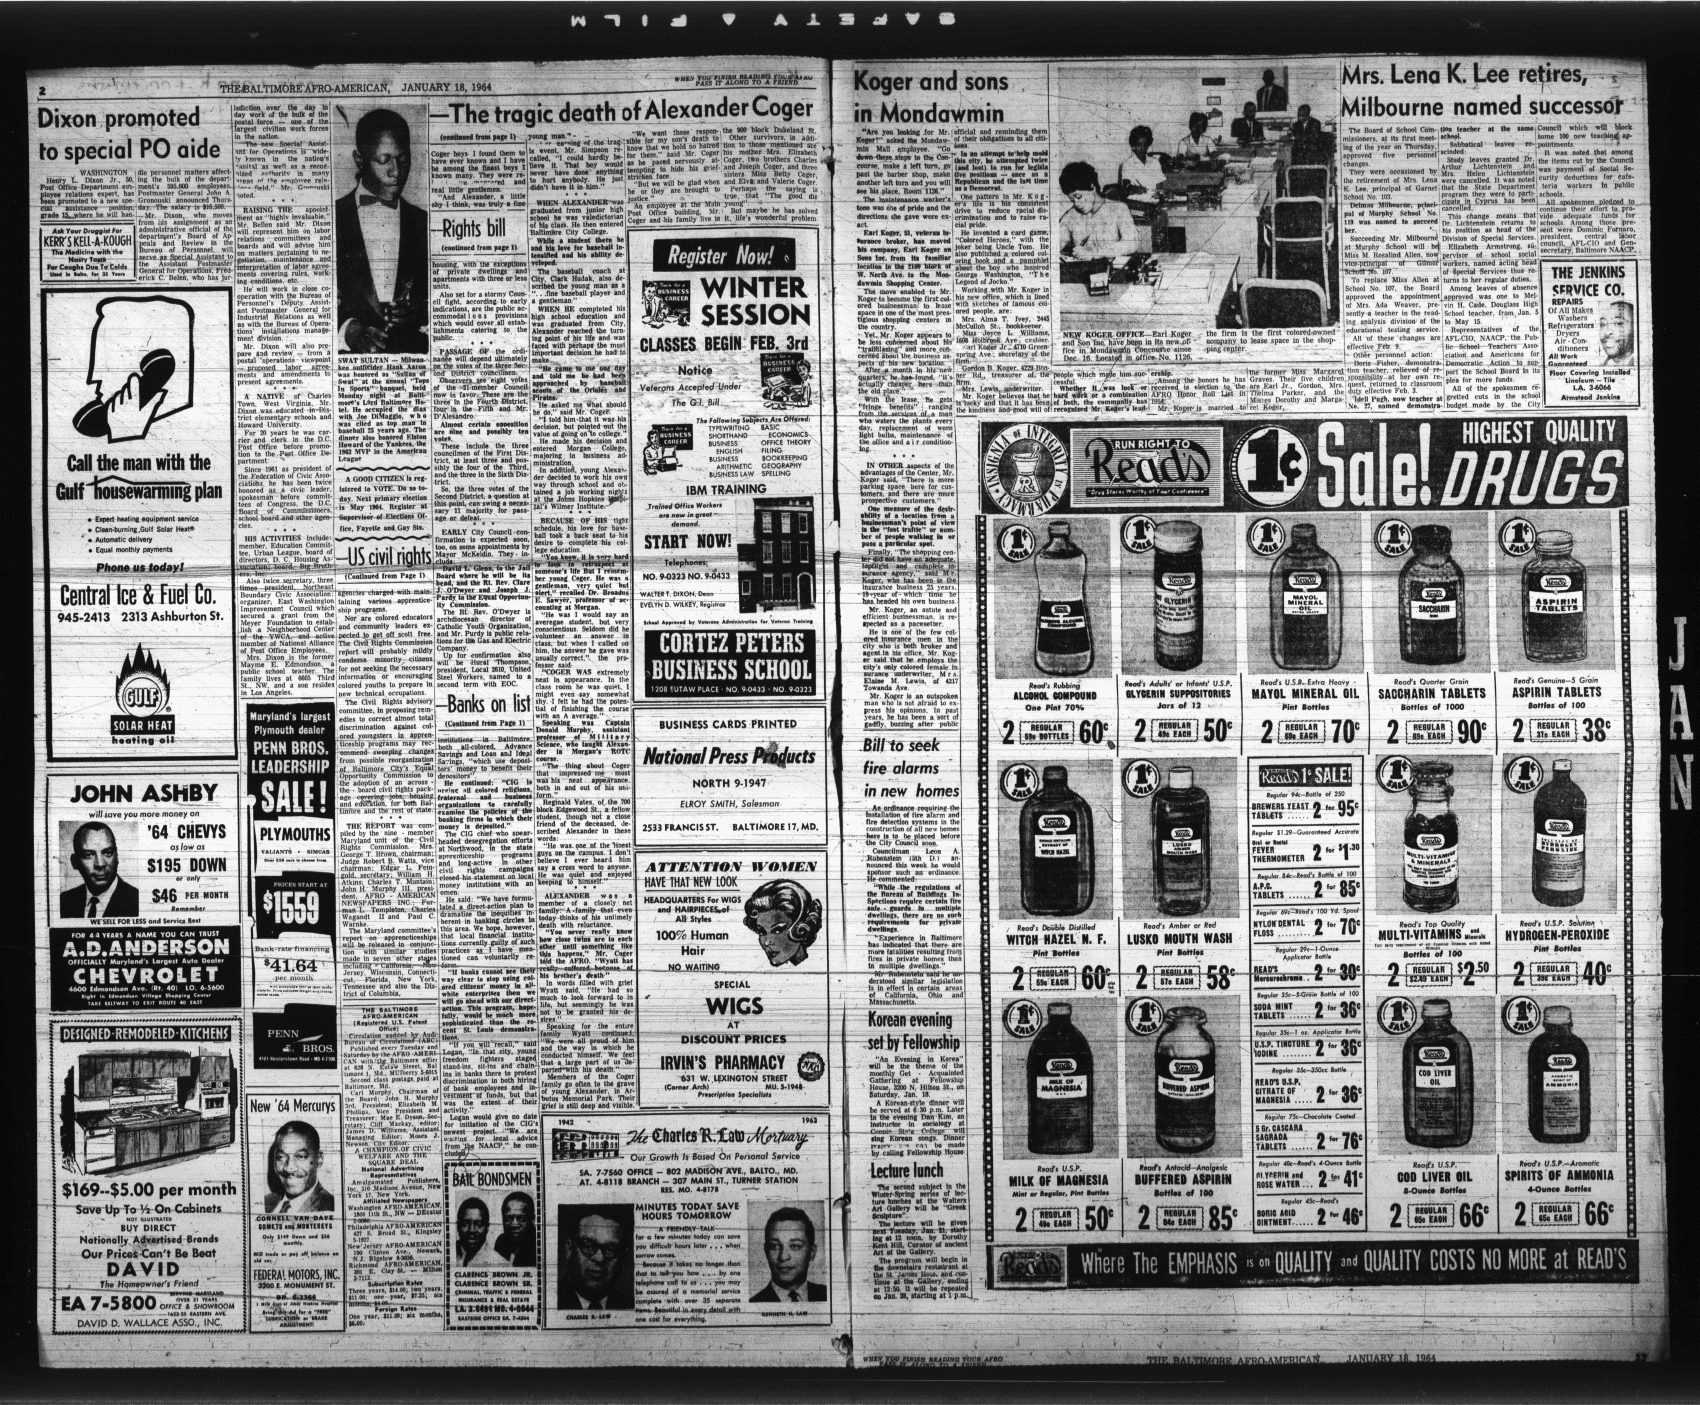Screen dimensions: 1700x1405
Task: Open the Mrs. Lena K. Lee retires headline
Action: point(1478,92)
